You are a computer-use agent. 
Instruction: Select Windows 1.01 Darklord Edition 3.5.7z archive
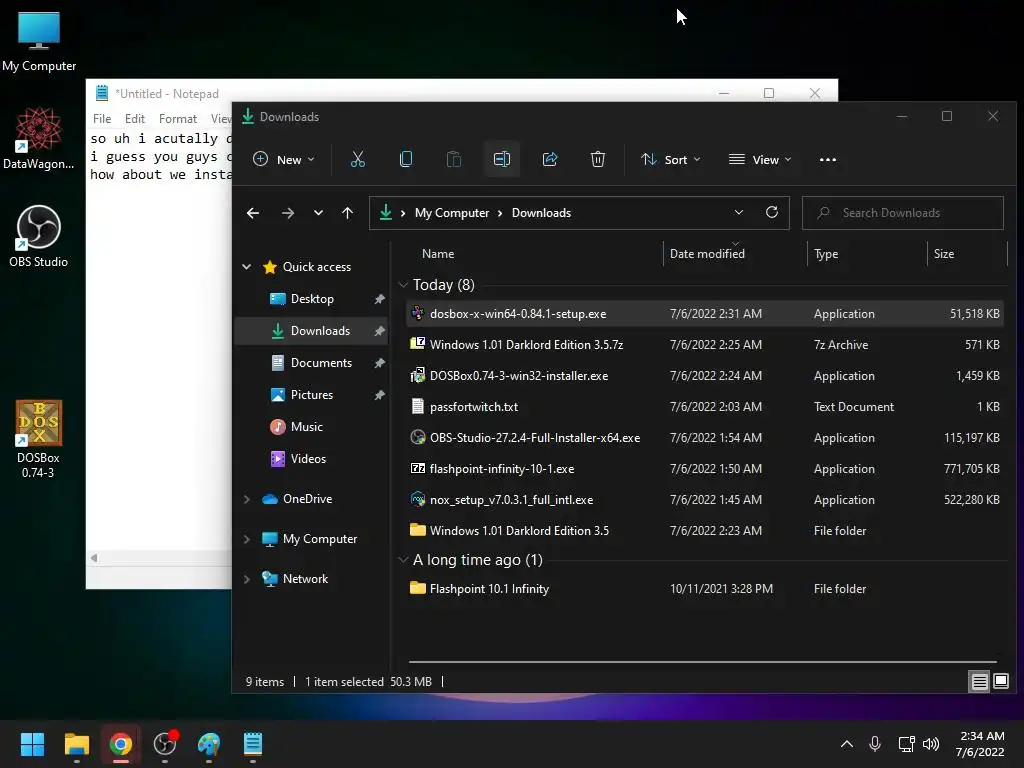[704, 344]
